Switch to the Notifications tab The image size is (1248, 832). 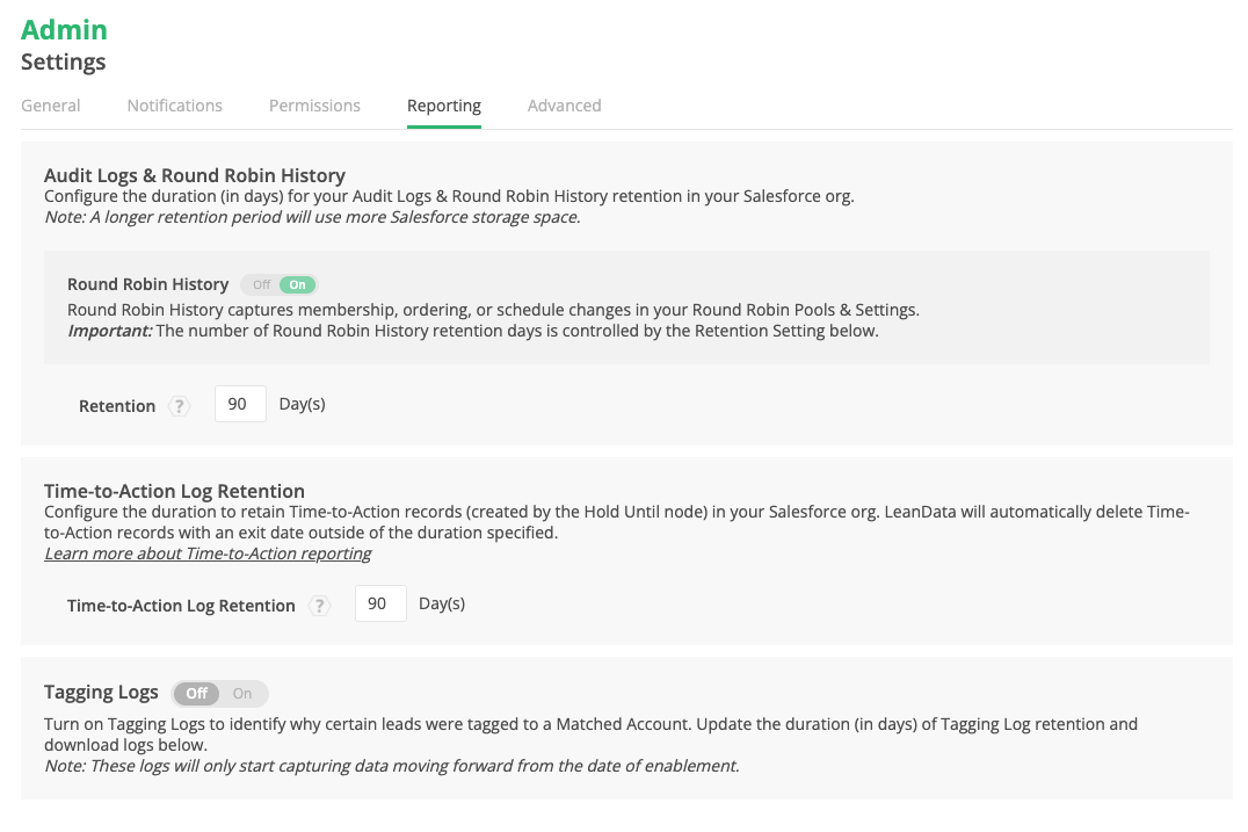[x=175, y=106]
